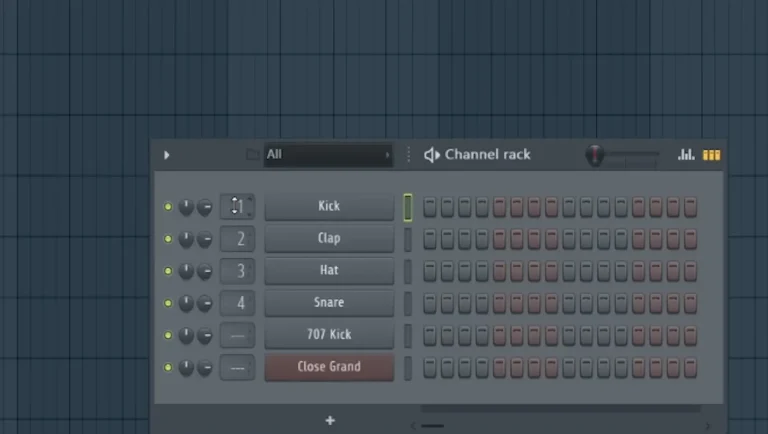
Task: Click the 707 Kick volume knob
Action: point(205,335)
